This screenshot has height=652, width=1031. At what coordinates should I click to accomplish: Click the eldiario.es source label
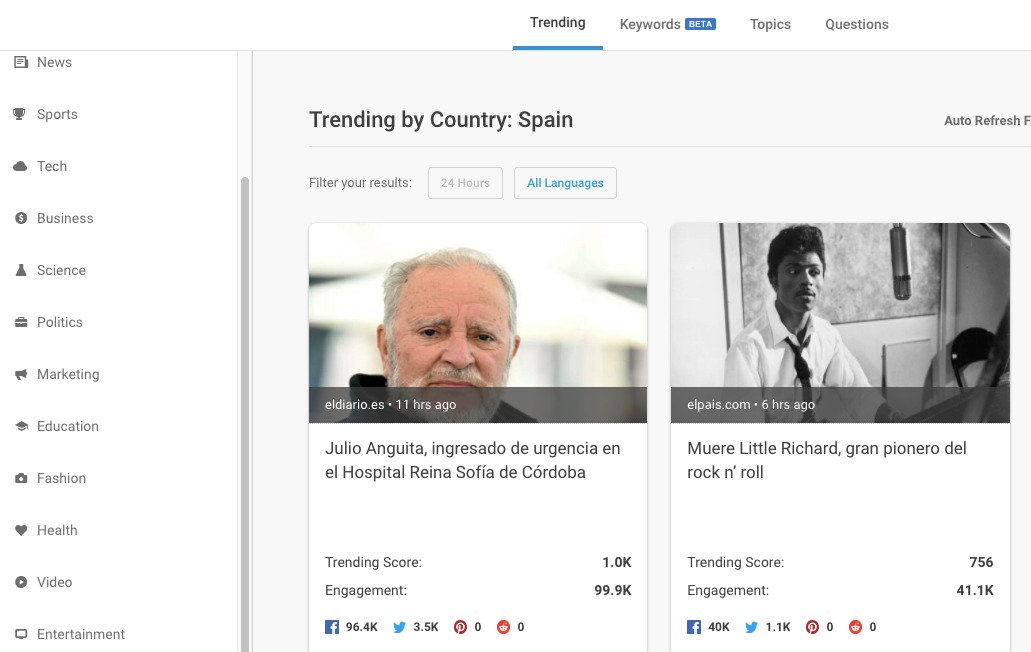(354, 404)
